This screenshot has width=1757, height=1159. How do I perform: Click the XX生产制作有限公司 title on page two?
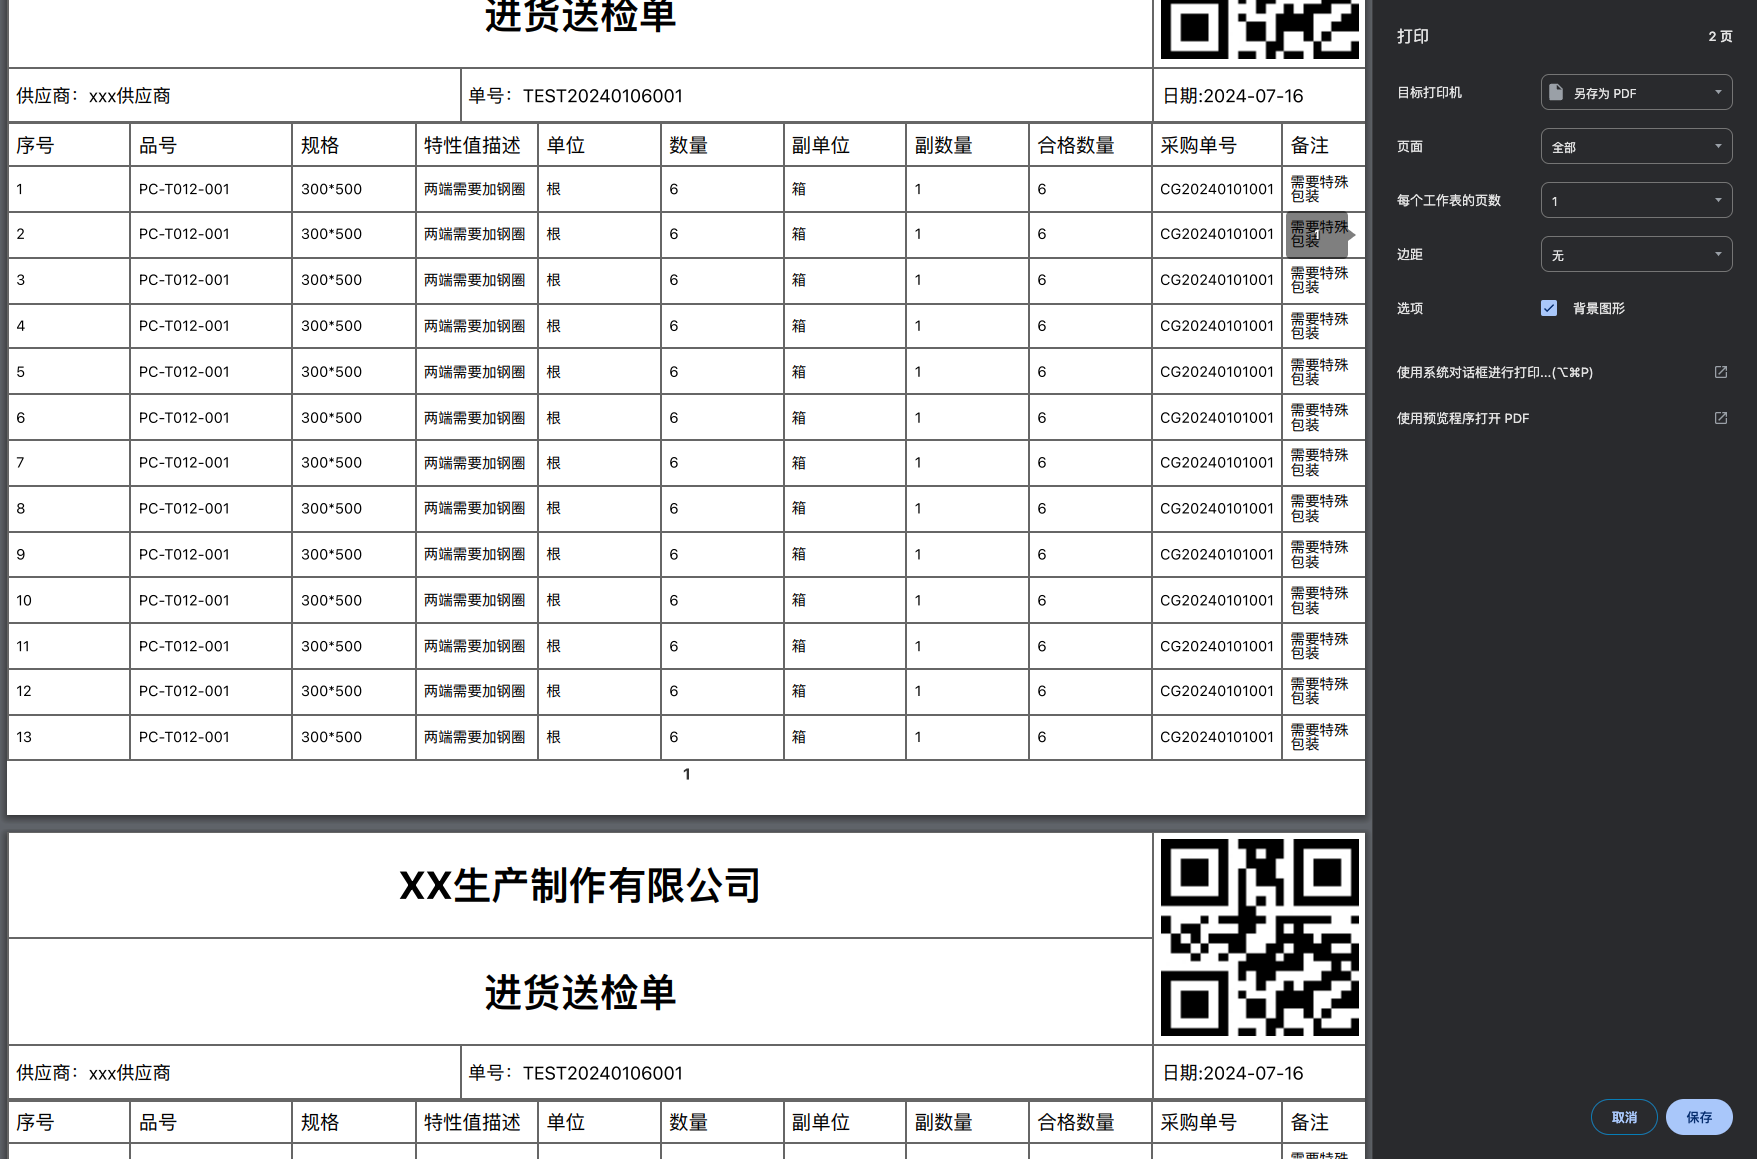pos(580,886)
